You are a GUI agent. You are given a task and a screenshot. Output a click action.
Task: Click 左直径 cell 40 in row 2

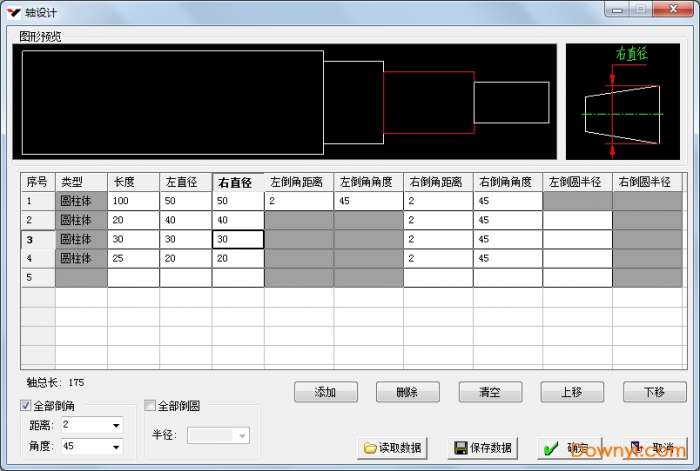tap(185, 220)
